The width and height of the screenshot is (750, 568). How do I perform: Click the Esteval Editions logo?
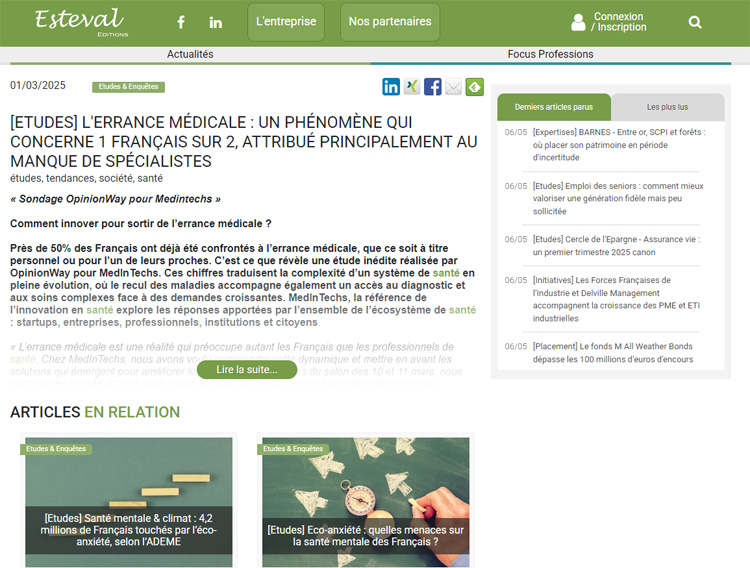(x=79, y=21)
